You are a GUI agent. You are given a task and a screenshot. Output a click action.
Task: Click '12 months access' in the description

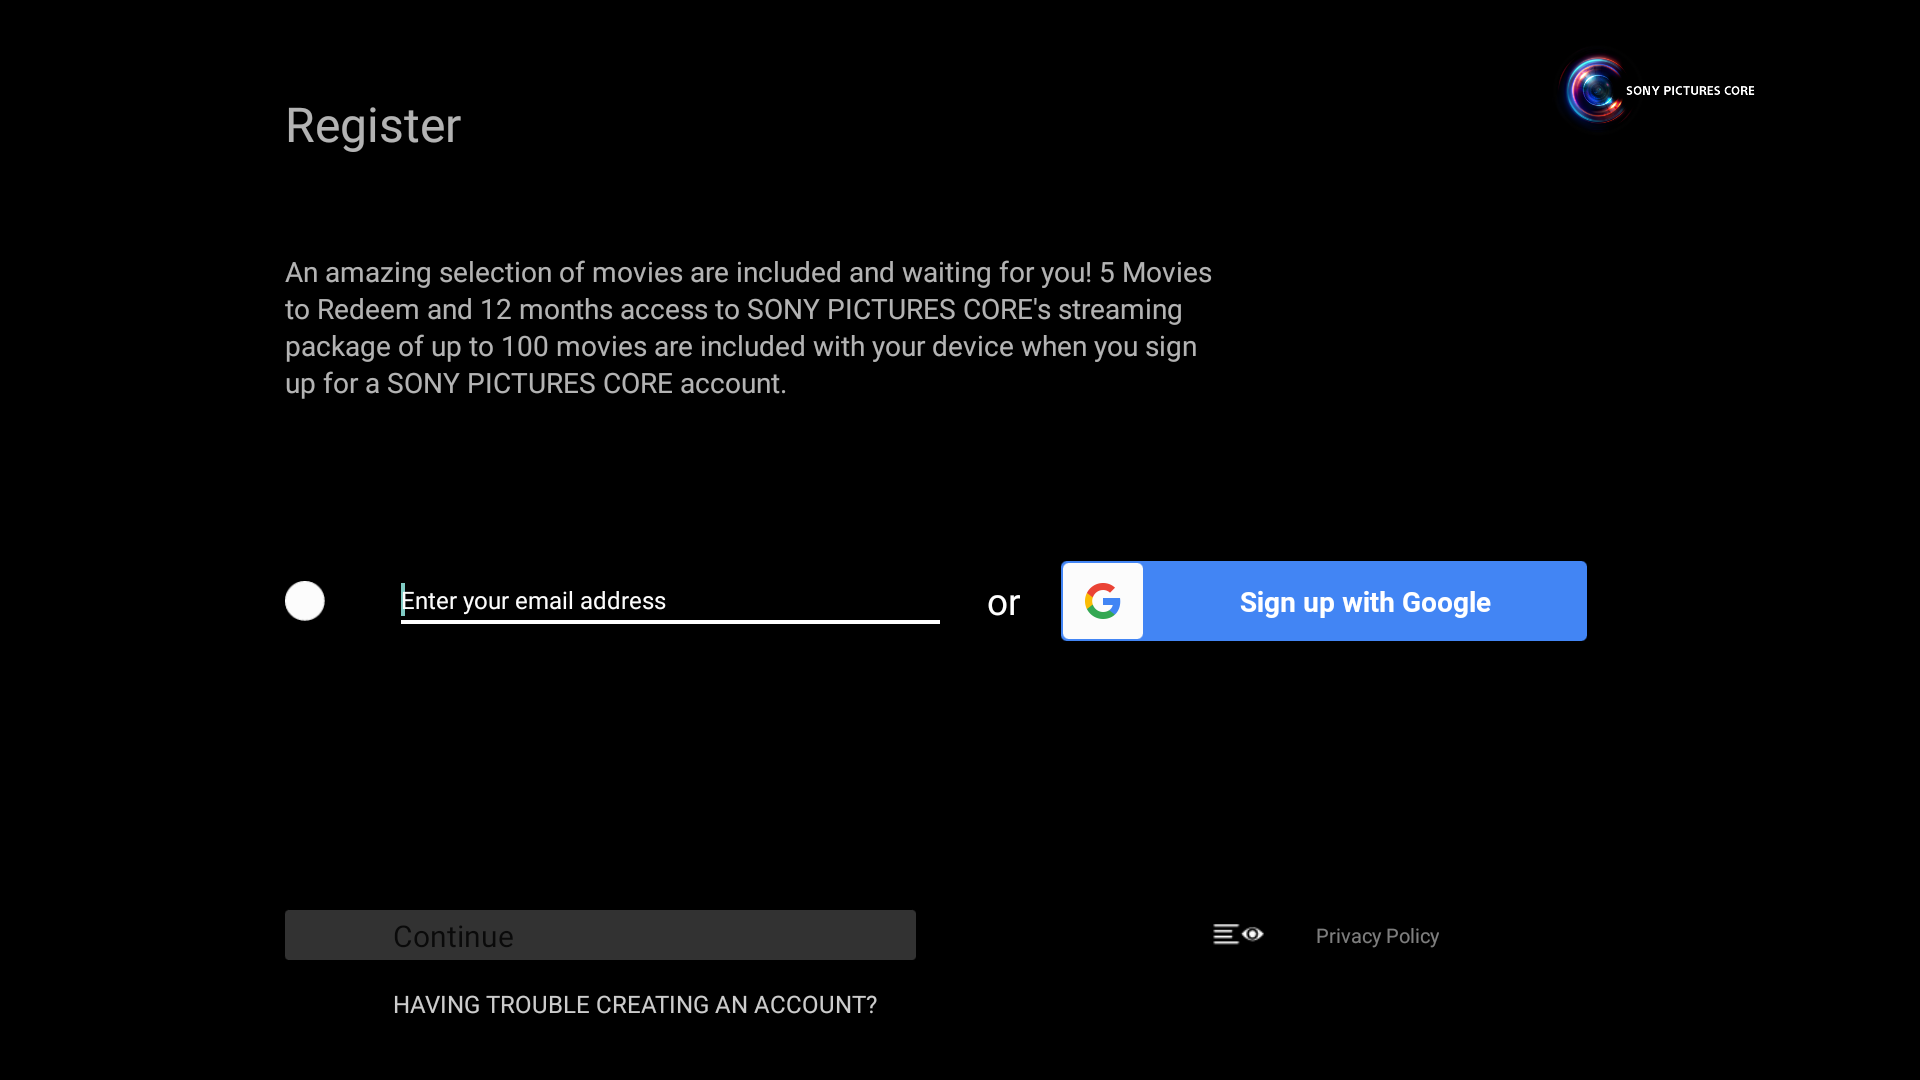pos(593,310)
